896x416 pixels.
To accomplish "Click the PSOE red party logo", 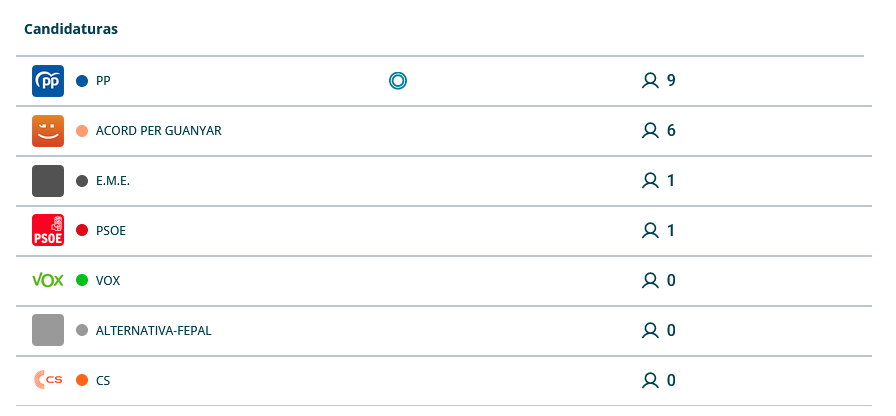I will pos(48,231).
